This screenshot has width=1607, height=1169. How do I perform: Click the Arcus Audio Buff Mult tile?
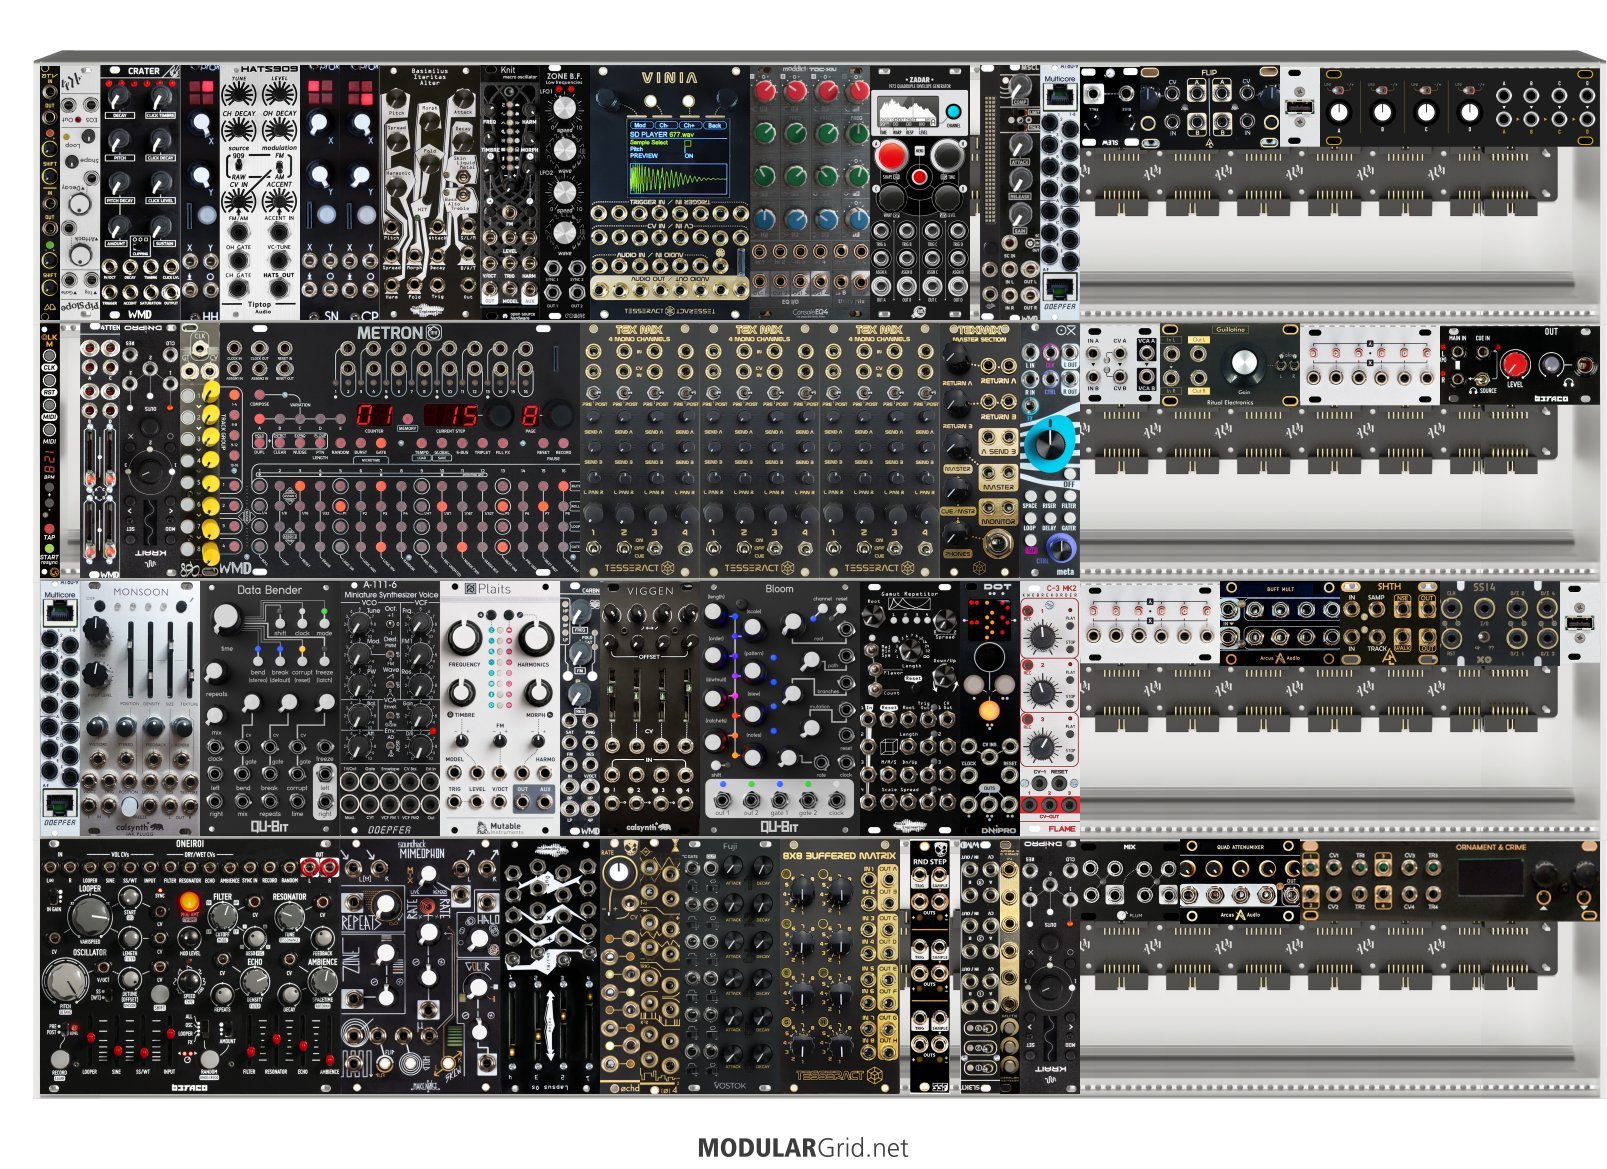pos(1280,623)
